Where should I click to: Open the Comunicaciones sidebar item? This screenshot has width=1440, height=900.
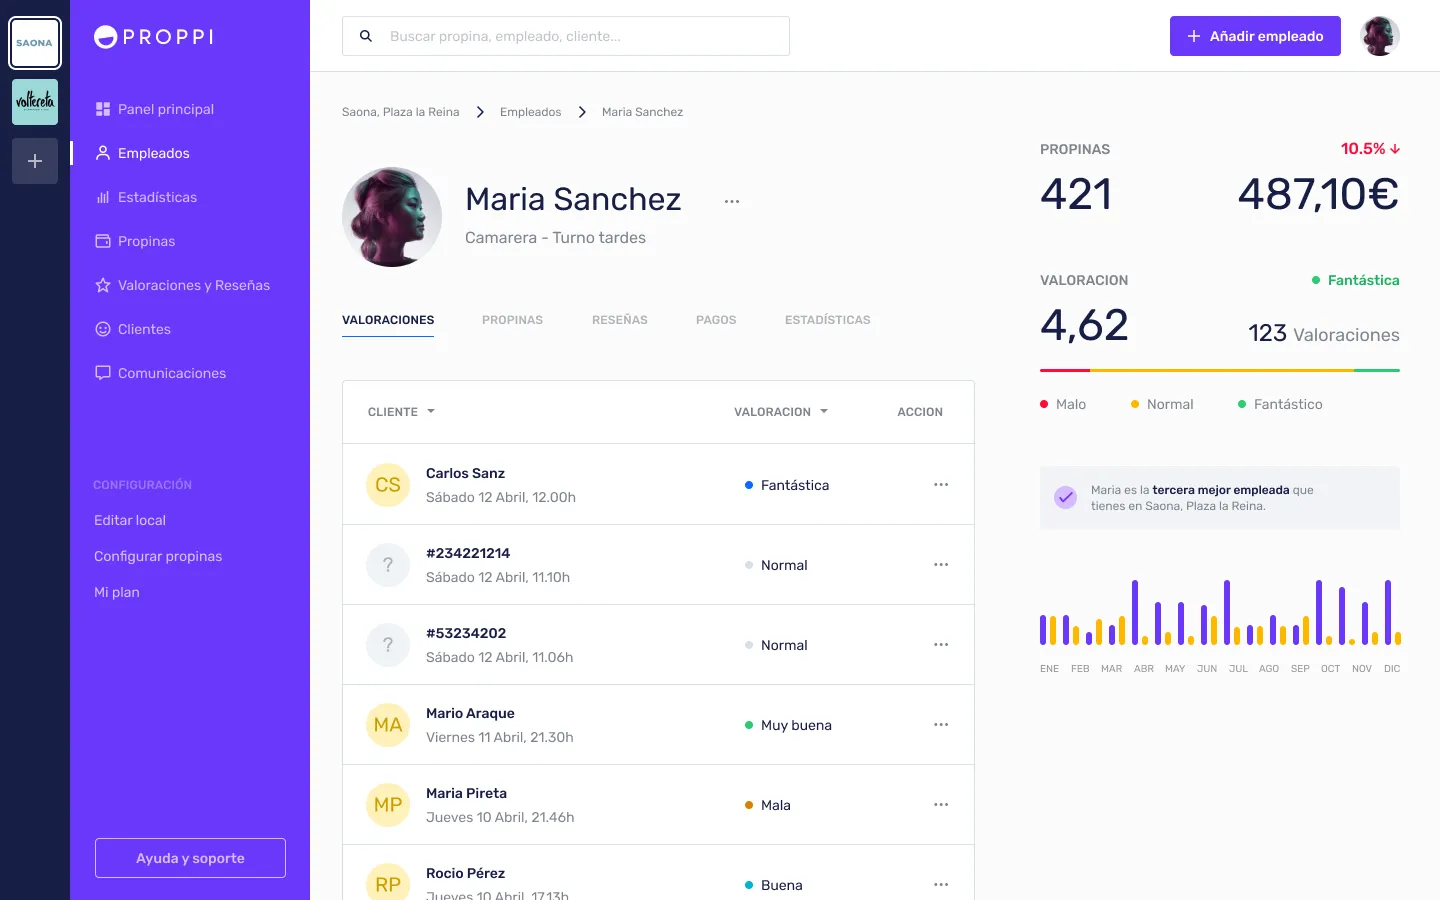[x=171, y=373]
